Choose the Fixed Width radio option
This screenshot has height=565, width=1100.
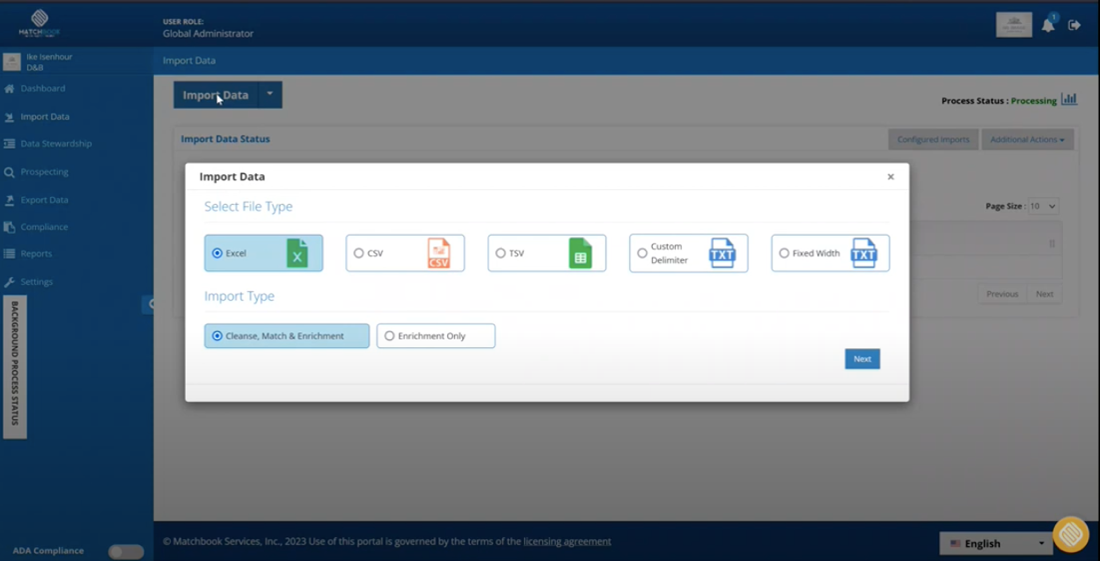[784, 253]
